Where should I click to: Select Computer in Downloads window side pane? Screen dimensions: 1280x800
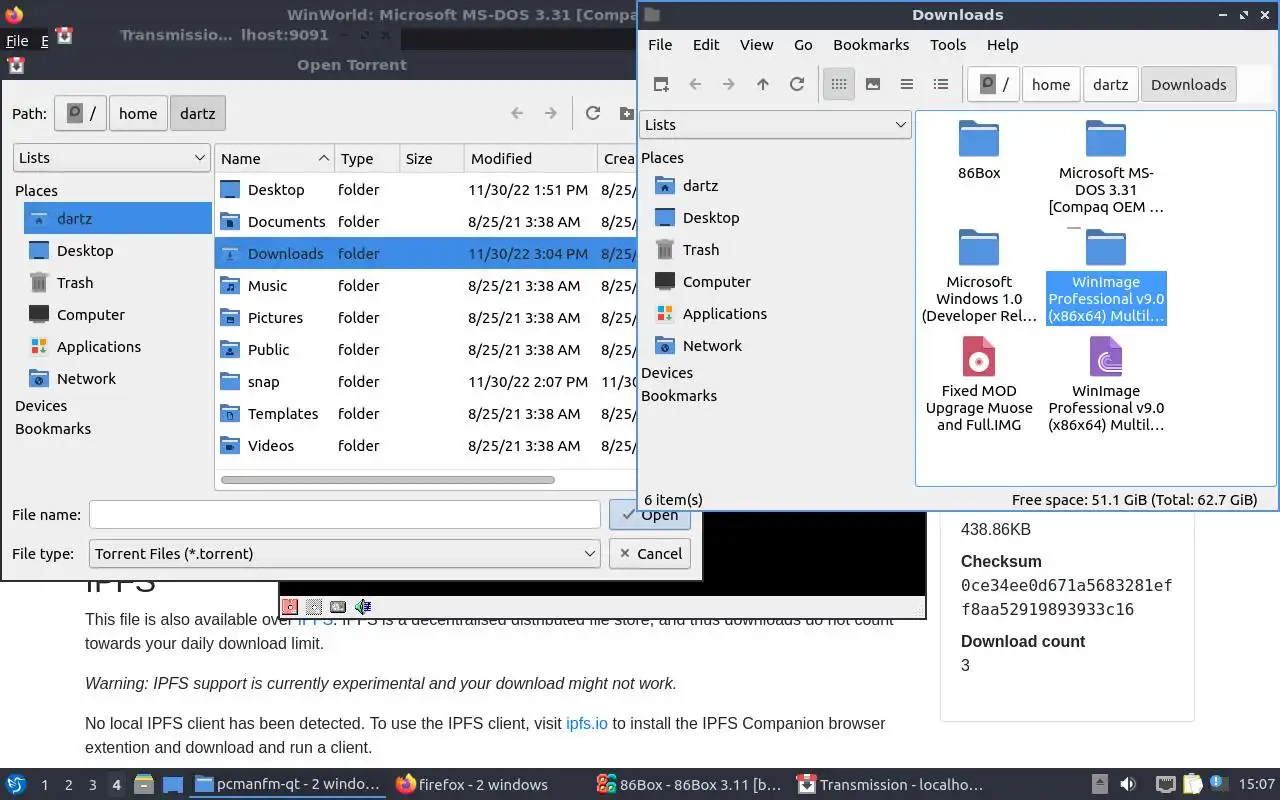coord(716,282)
